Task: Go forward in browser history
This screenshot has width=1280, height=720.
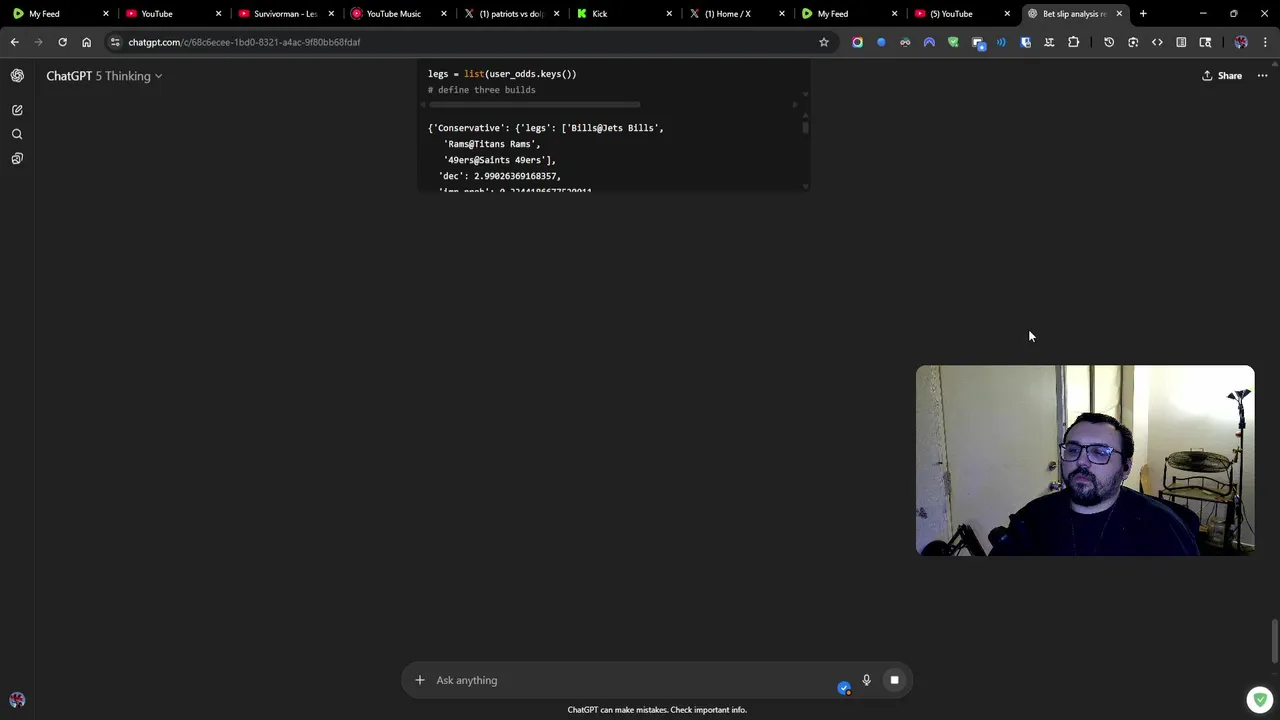Action: click(x=38, y=42)
